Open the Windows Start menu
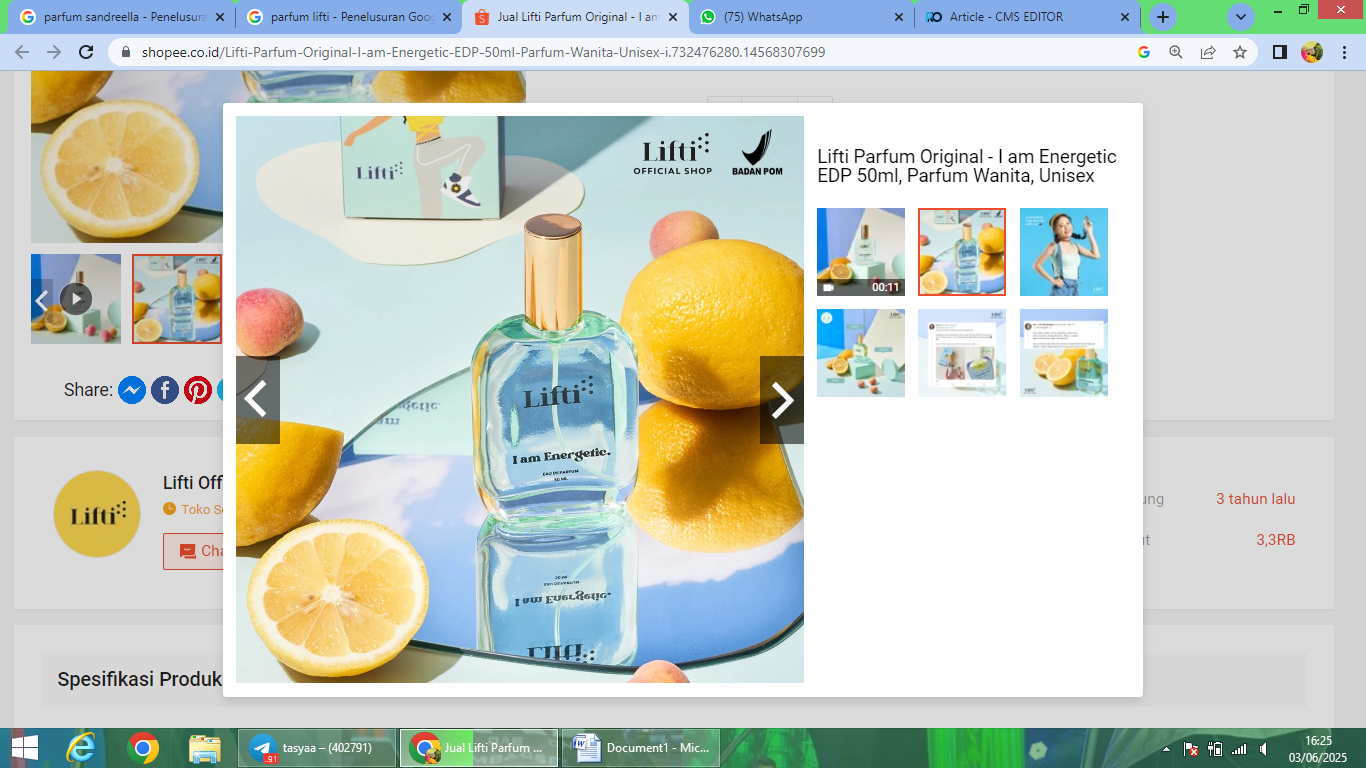 point(24,748)
